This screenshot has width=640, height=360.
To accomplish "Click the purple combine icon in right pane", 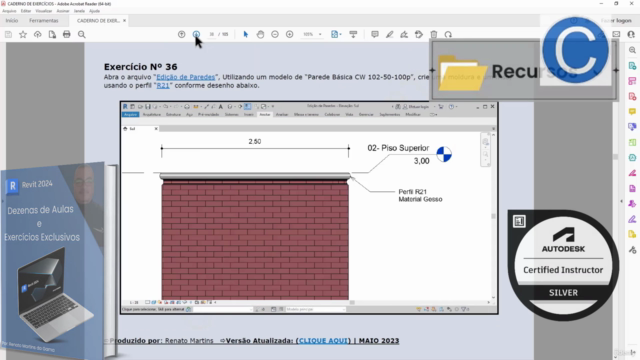I will [632, 127].
